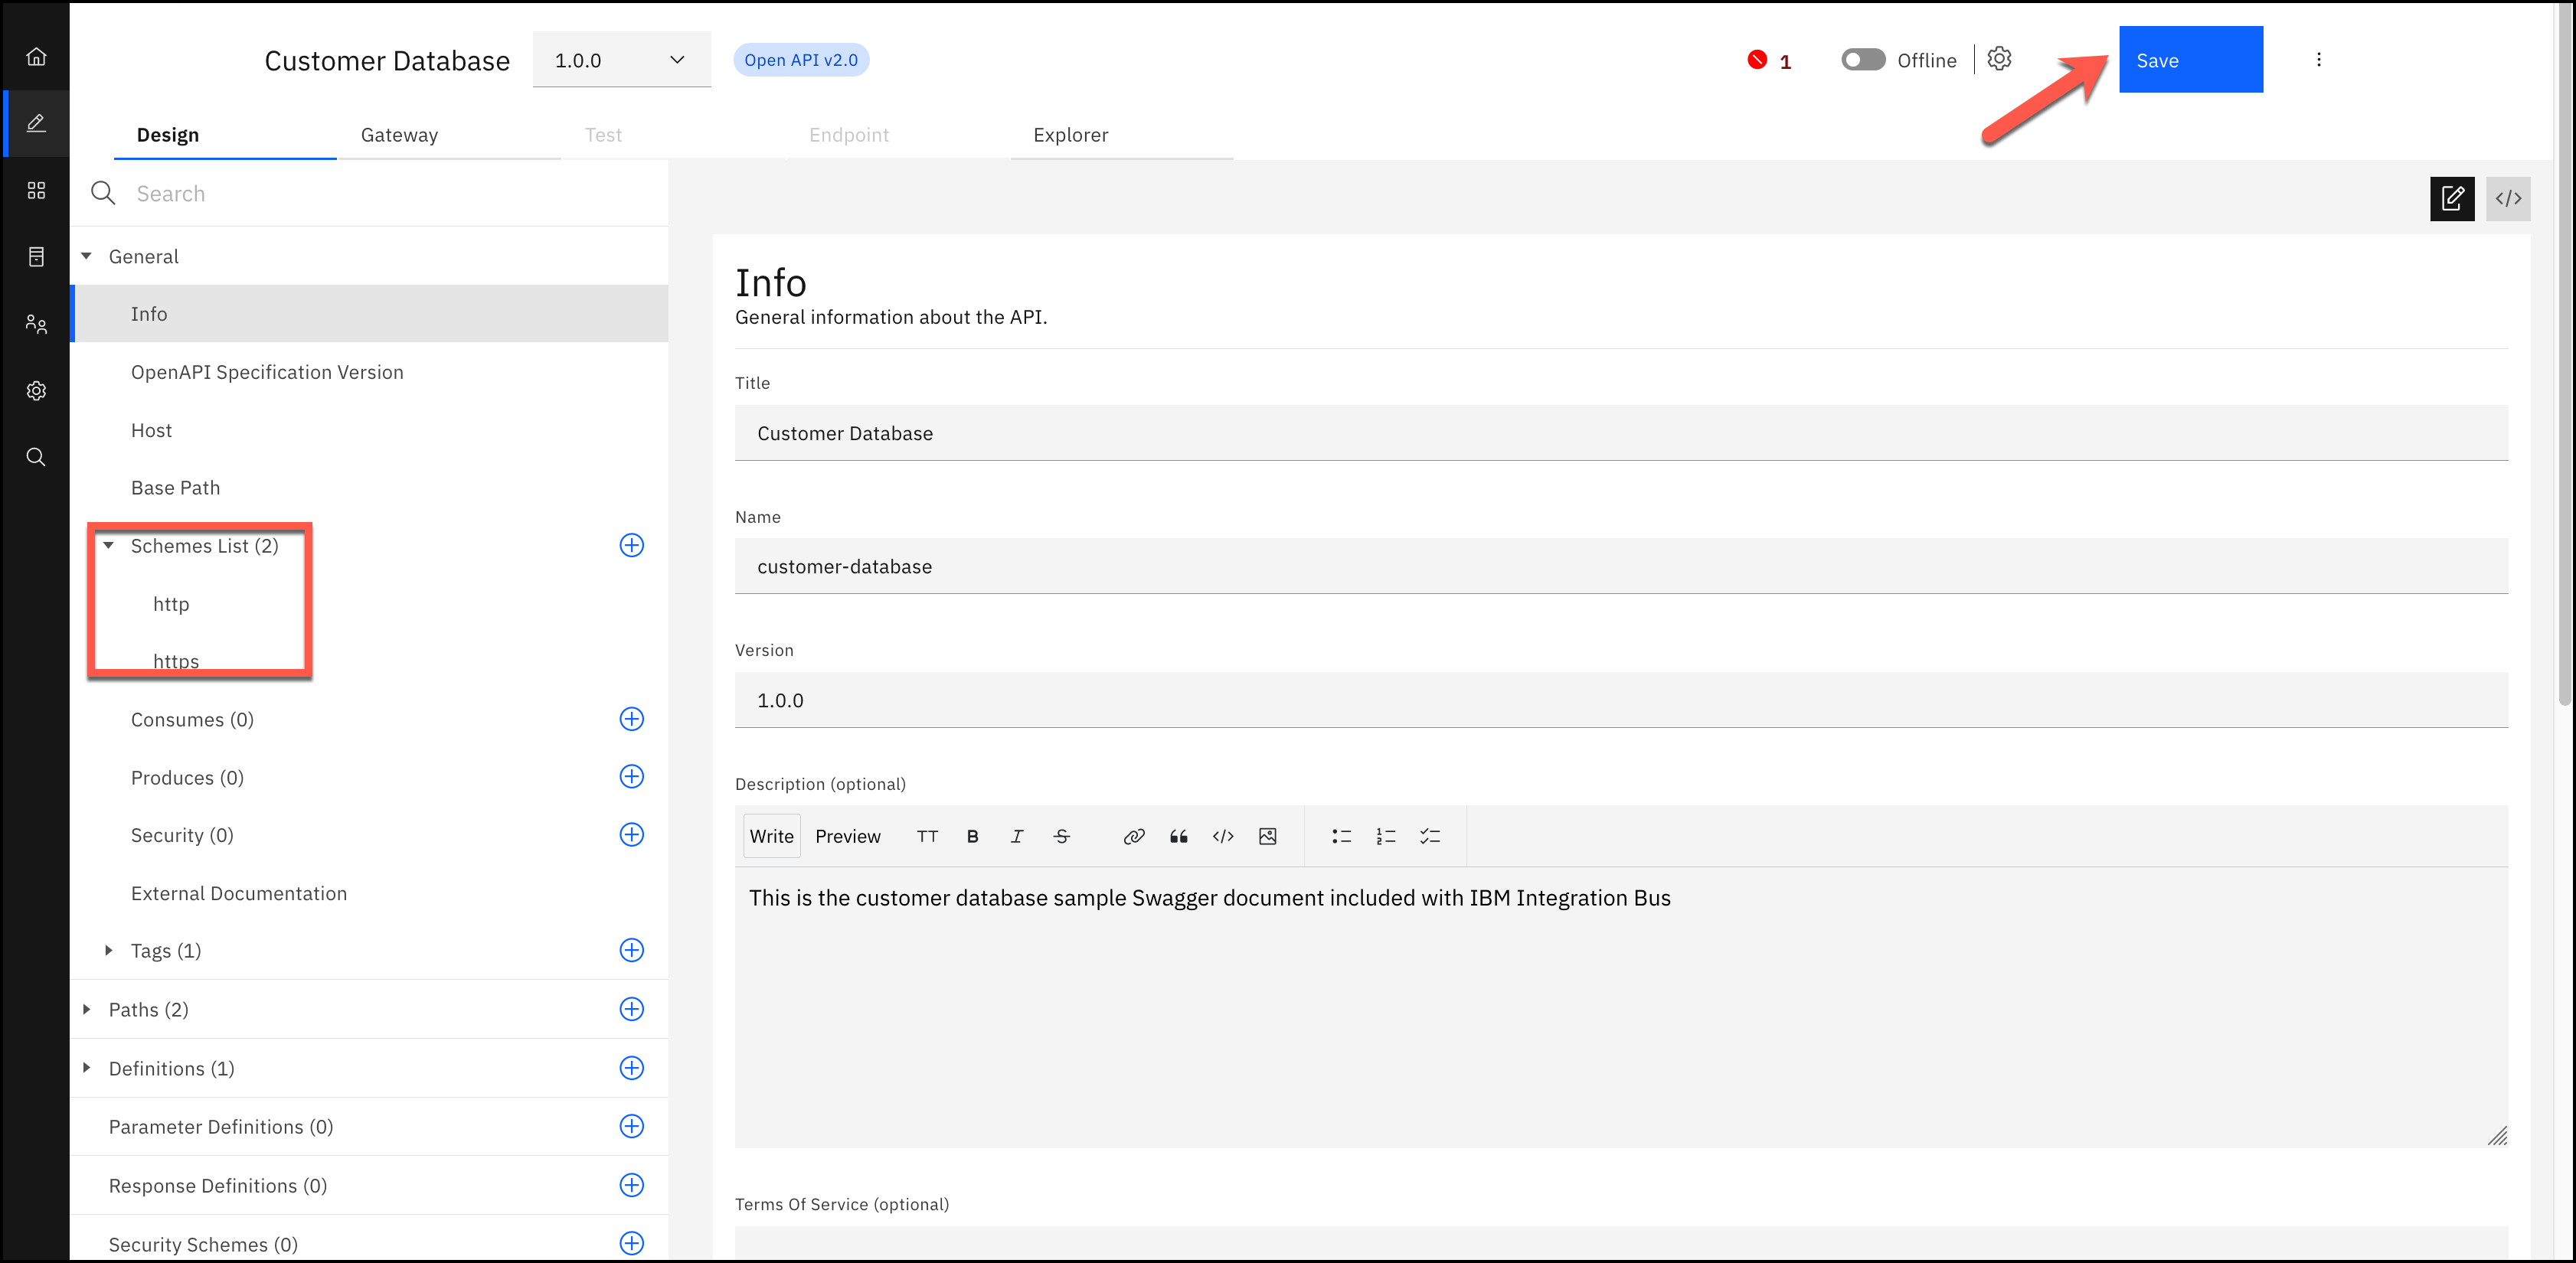Insert a link in the description editor
The height and width of the screenshot is (1263, 2576).
pyautogui.click(x=1134, y=836)
